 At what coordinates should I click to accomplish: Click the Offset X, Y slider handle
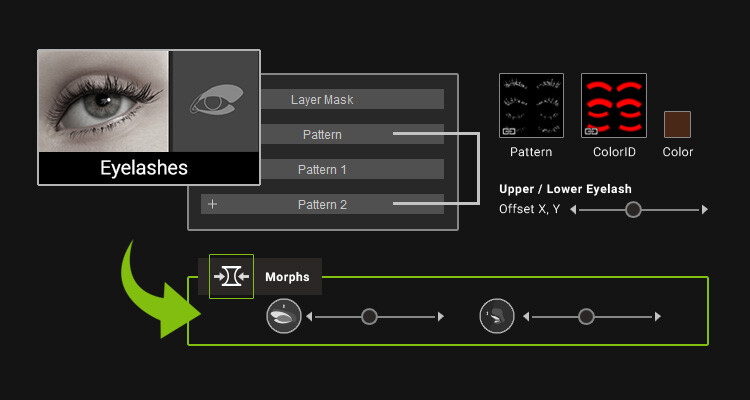tap(633, 209)
